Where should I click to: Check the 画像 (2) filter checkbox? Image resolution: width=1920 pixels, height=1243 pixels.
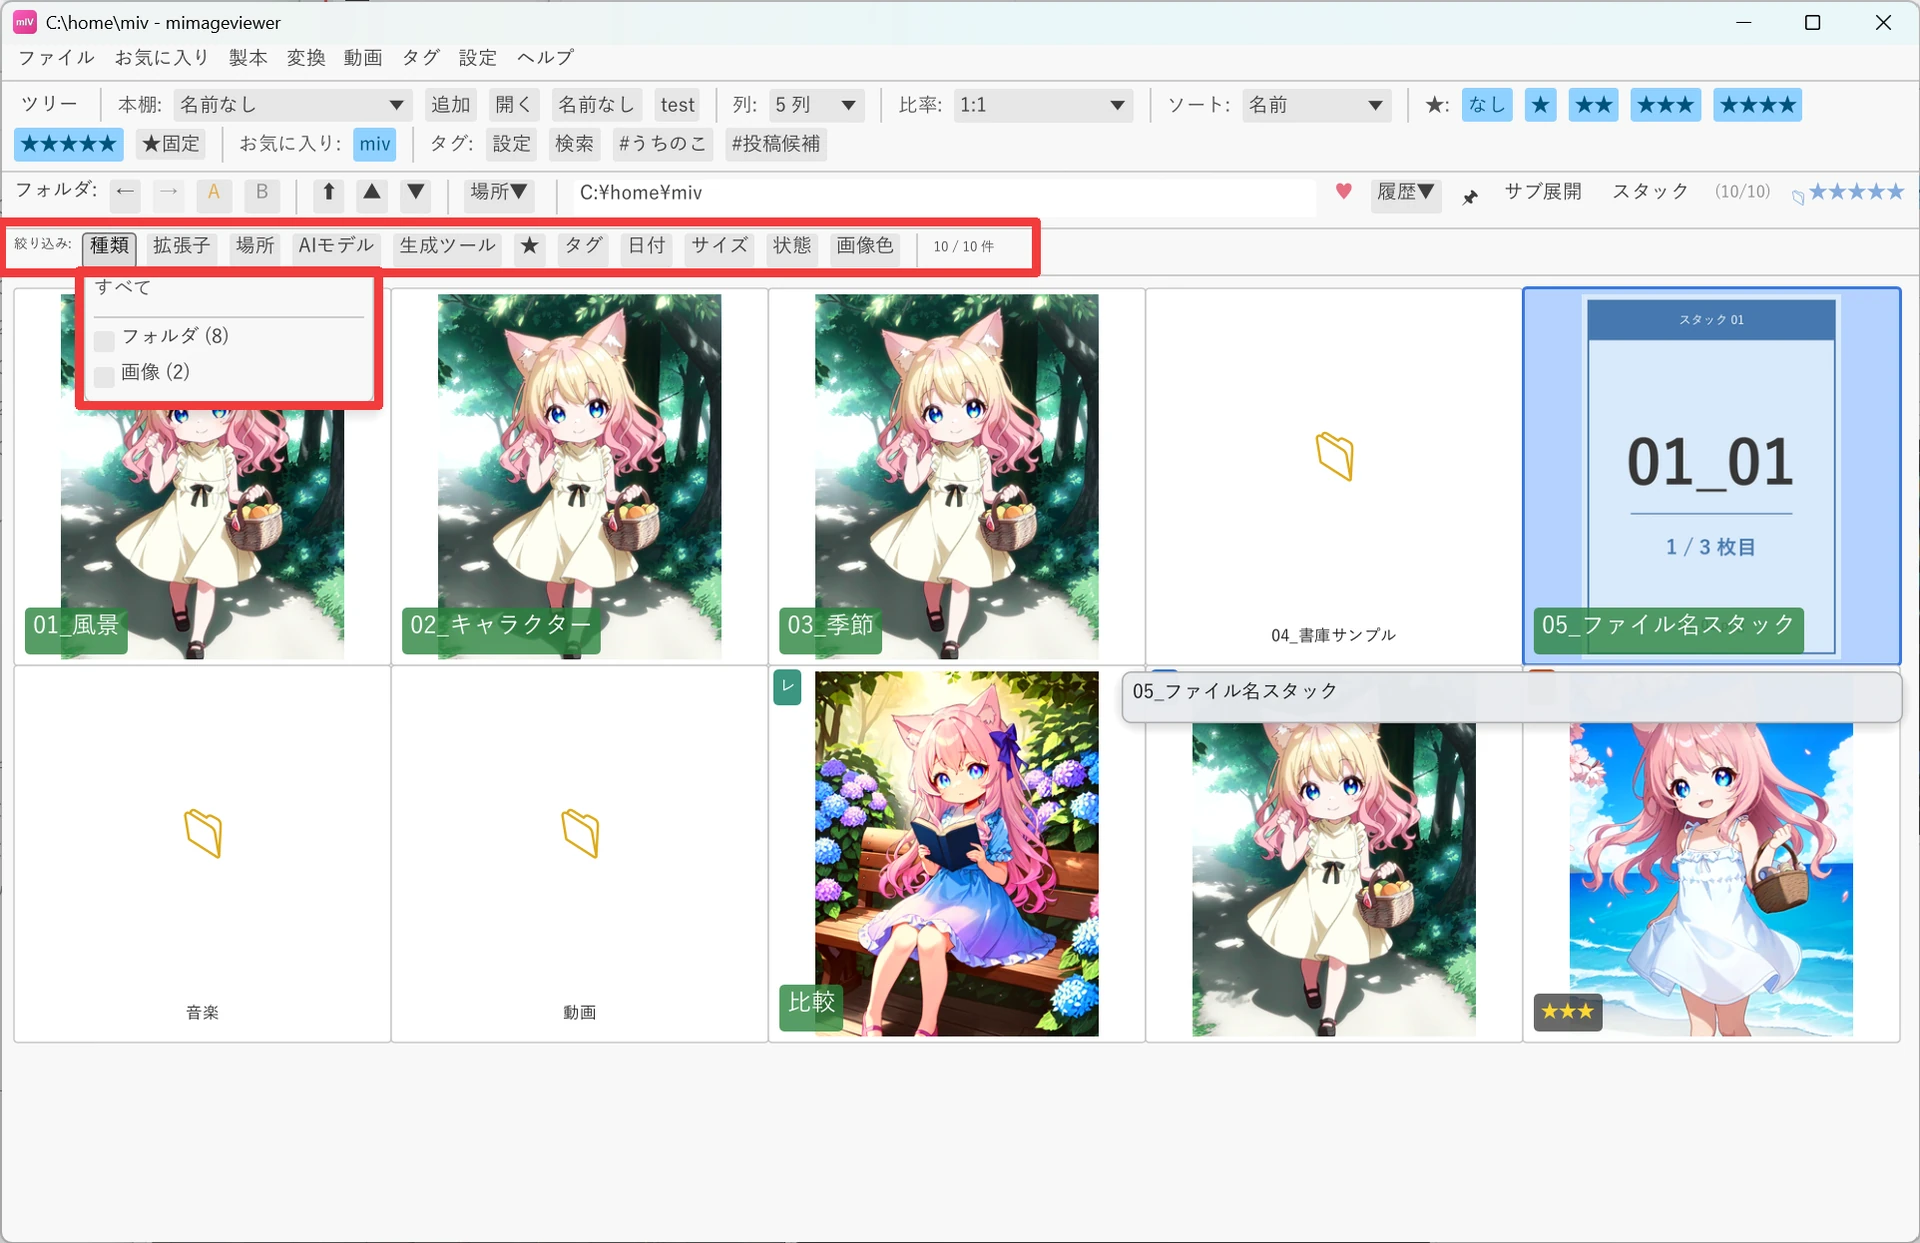[104, 377]
